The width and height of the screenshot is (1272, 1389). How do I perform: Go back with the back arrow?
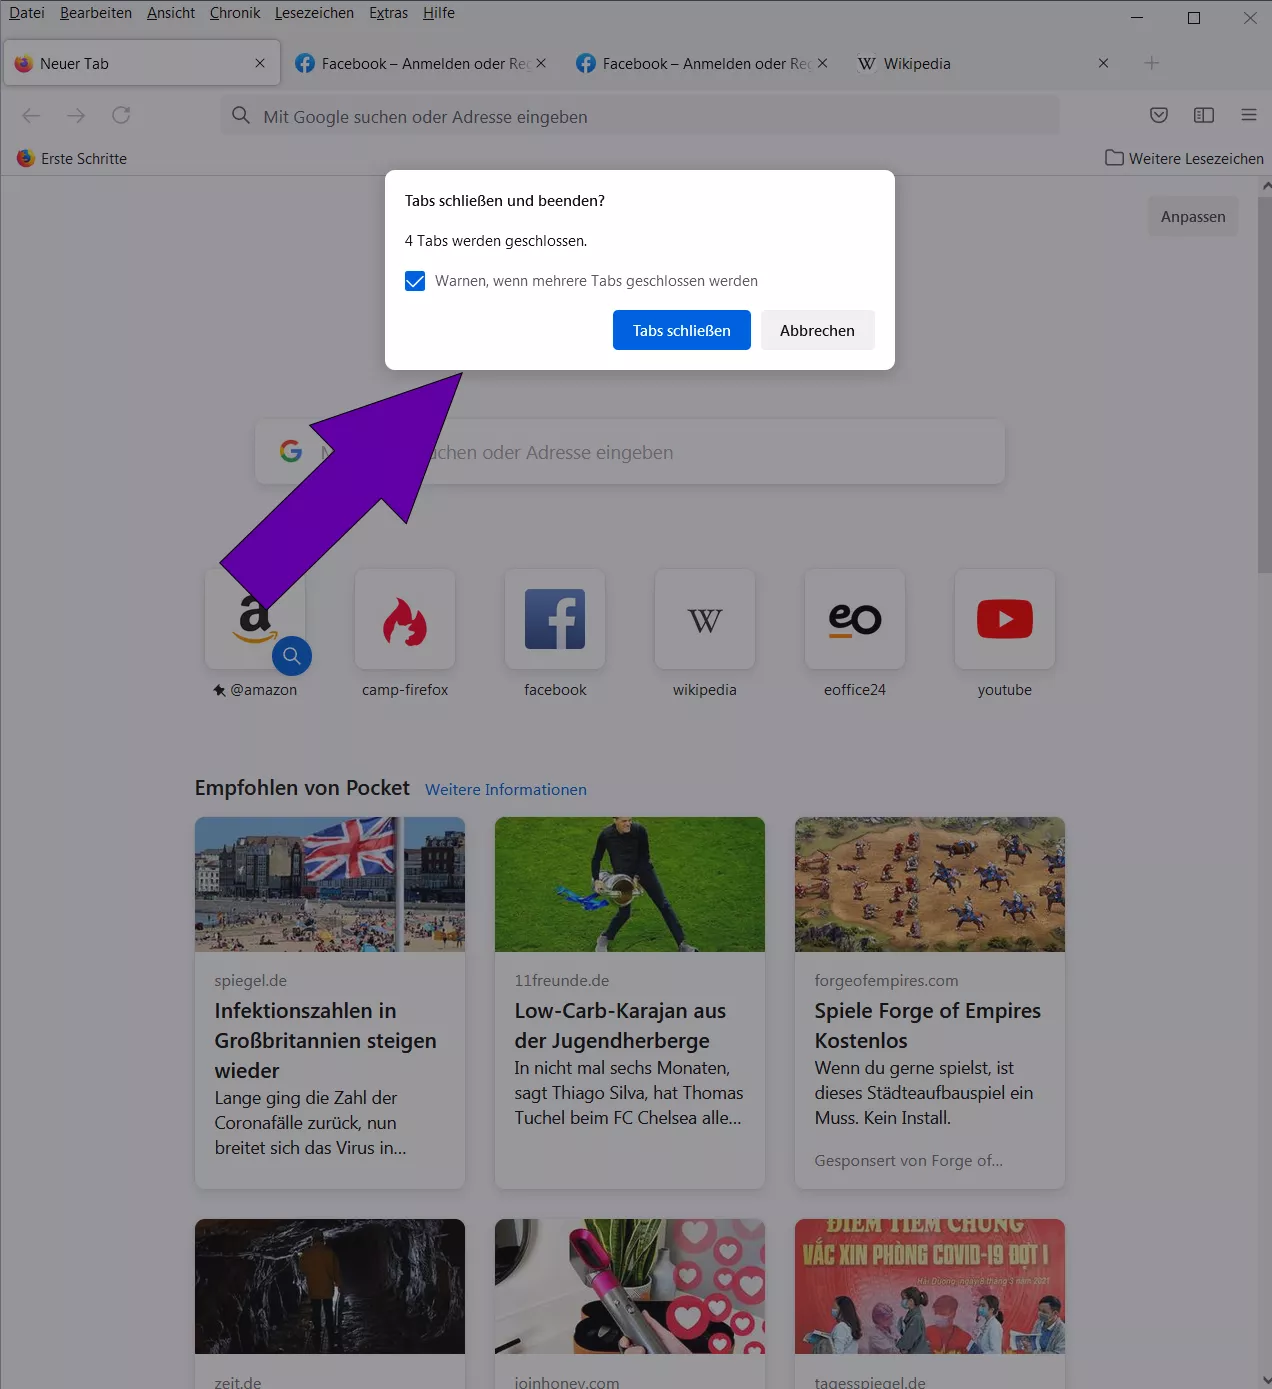(31, 116)
